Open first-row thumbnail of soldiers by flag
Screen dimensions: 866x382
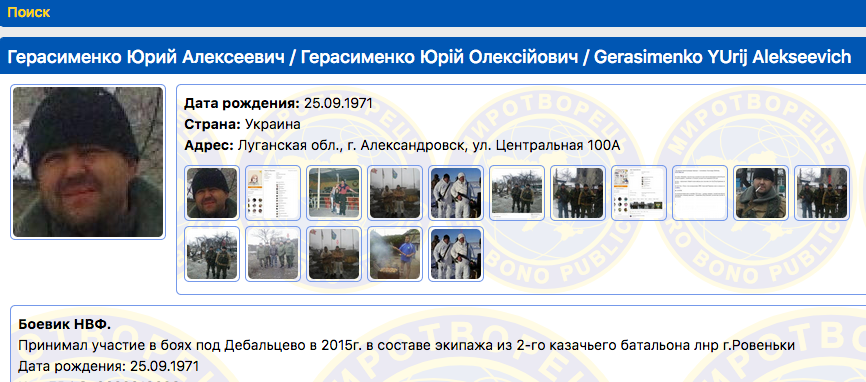tap(395, 193)
